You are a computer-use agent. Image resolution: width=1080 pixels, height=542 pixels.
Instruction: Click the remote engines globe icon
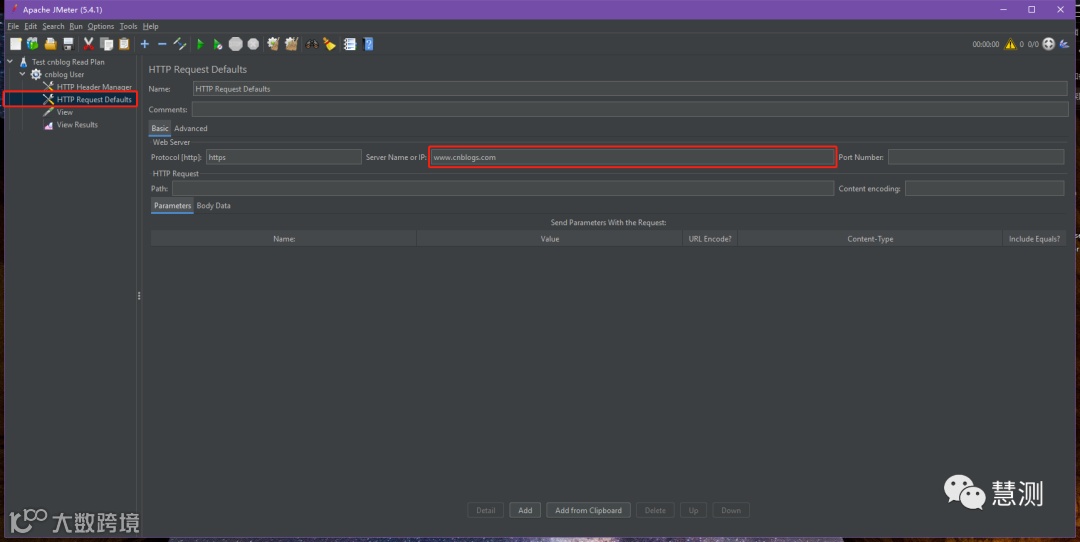click(1048, 44)
